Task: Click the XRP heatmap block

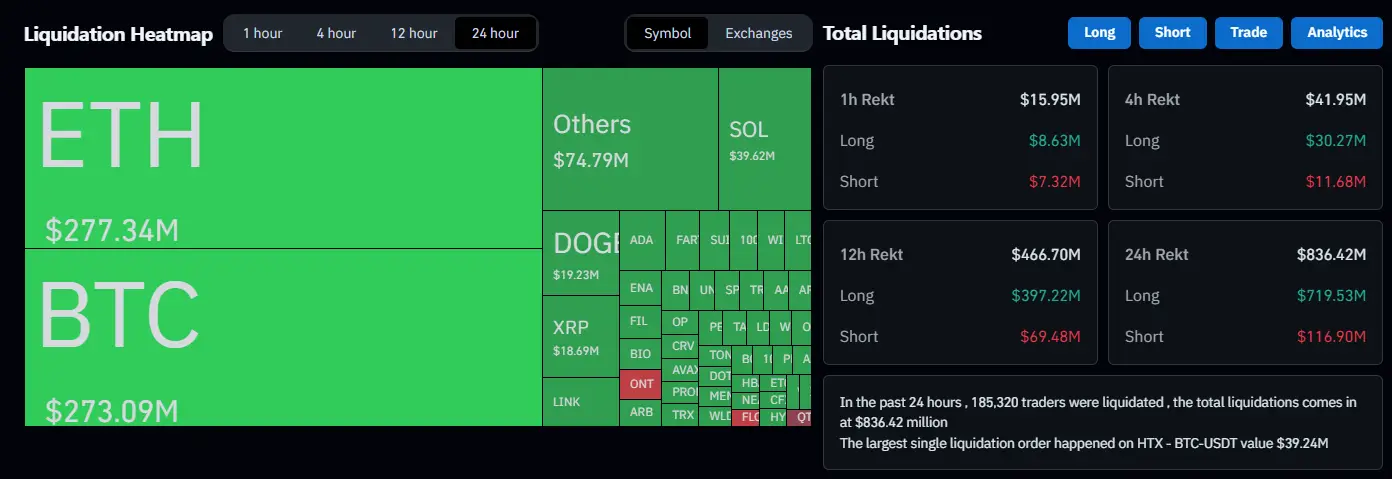Action: [x=580, y=337]
